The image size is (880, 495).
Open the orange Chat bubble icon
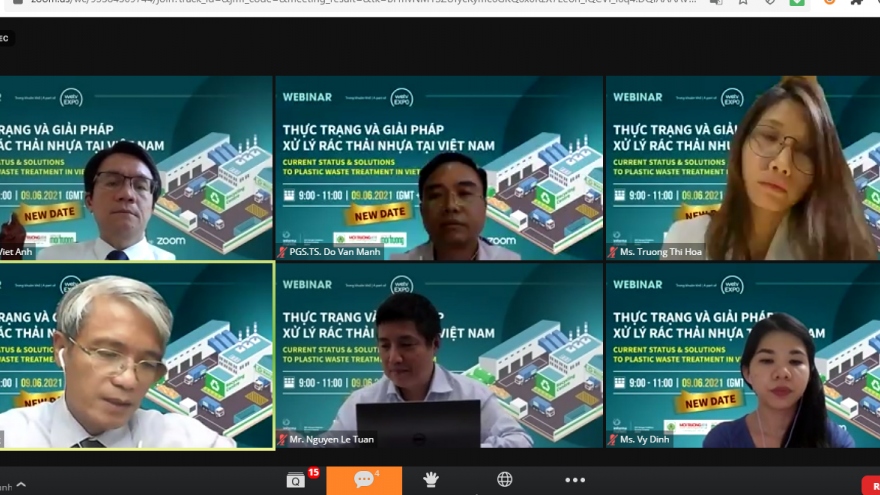[365, 480]
